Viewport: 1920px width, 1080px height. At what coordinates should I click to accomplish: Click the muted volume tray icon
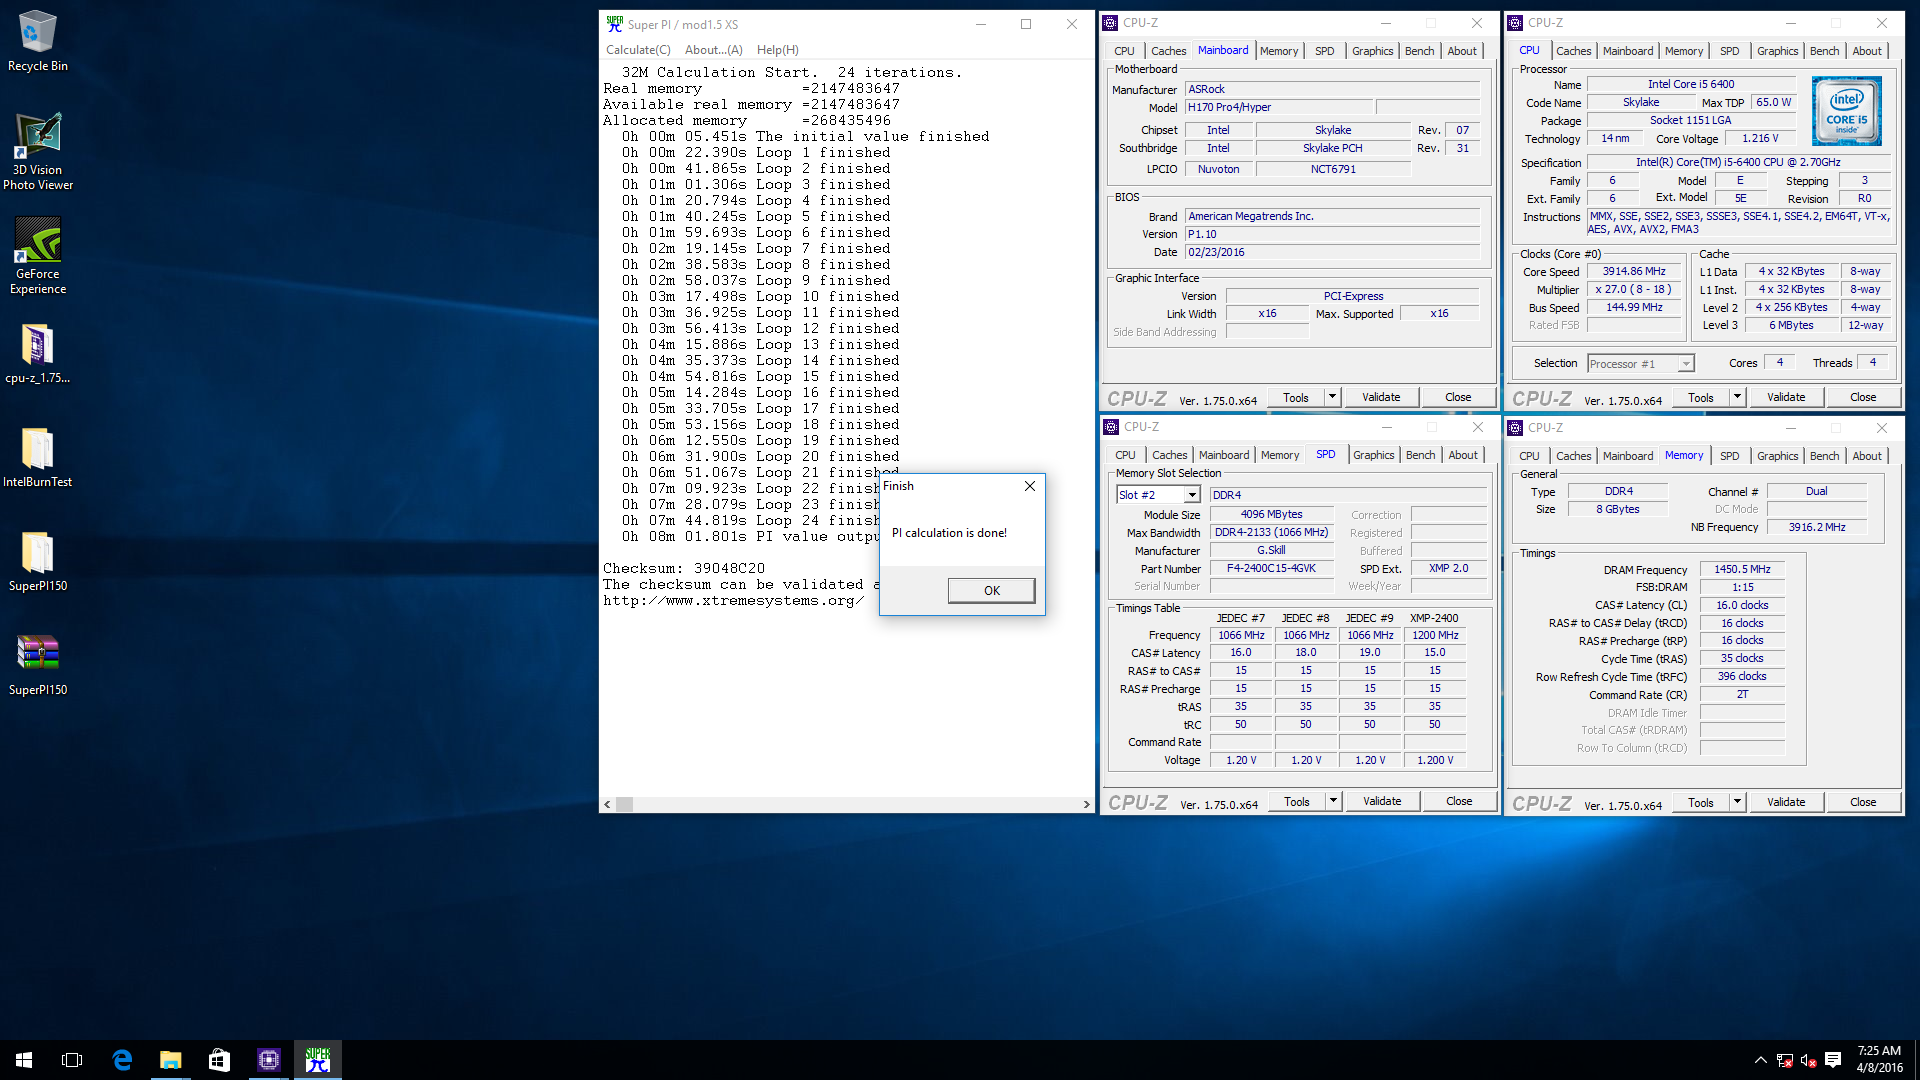pyautogui.click(x=1808, y=1060)
